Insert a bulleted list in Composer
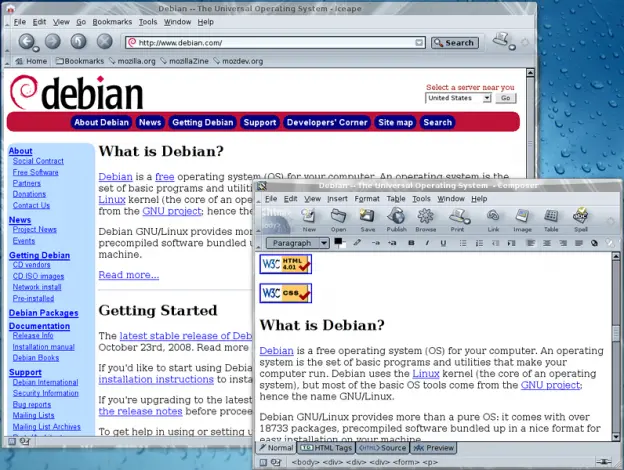The height and width of the screenshot is (470, 624). tap(463, 243)
